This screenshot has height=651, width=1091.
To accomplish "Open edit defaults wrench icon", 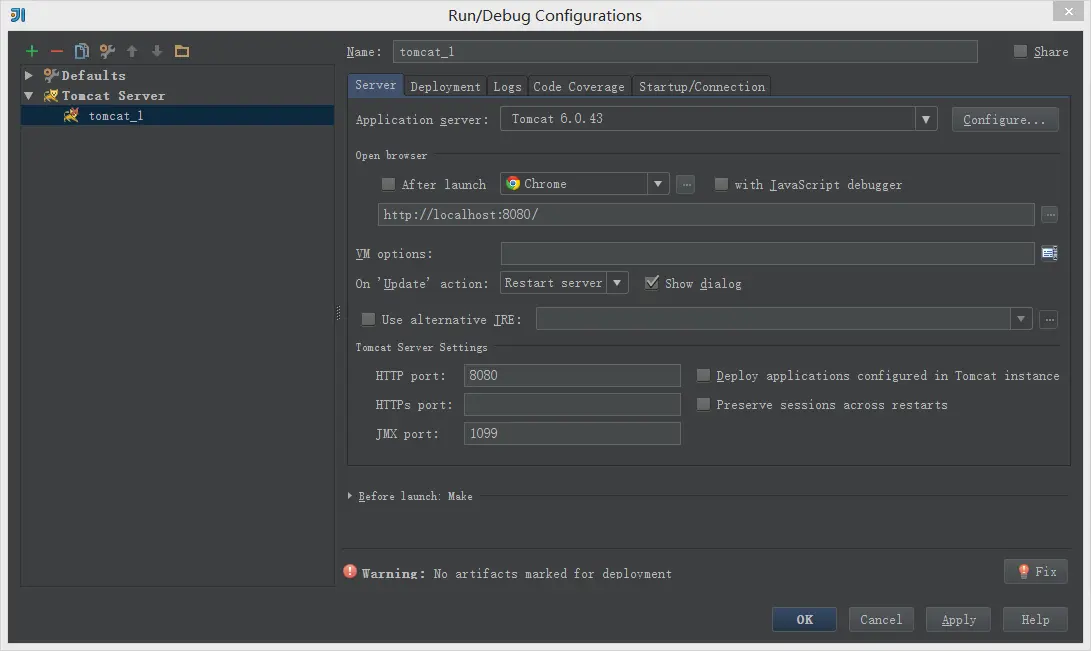I will click(107, 51).
